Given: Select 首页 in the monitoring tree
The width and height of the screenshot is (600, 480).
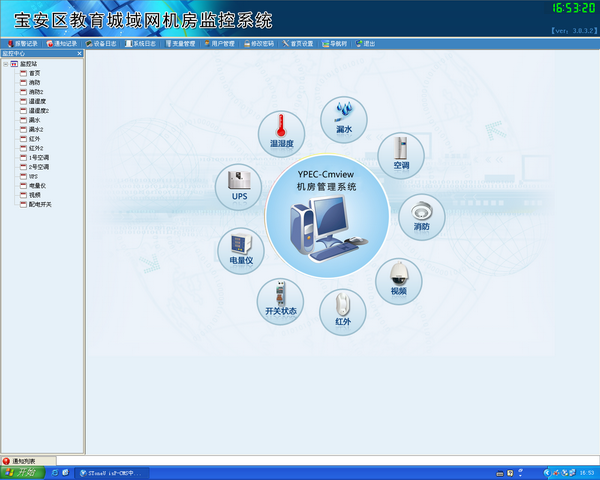Looking at the screenshot, I should coord(34,73).
